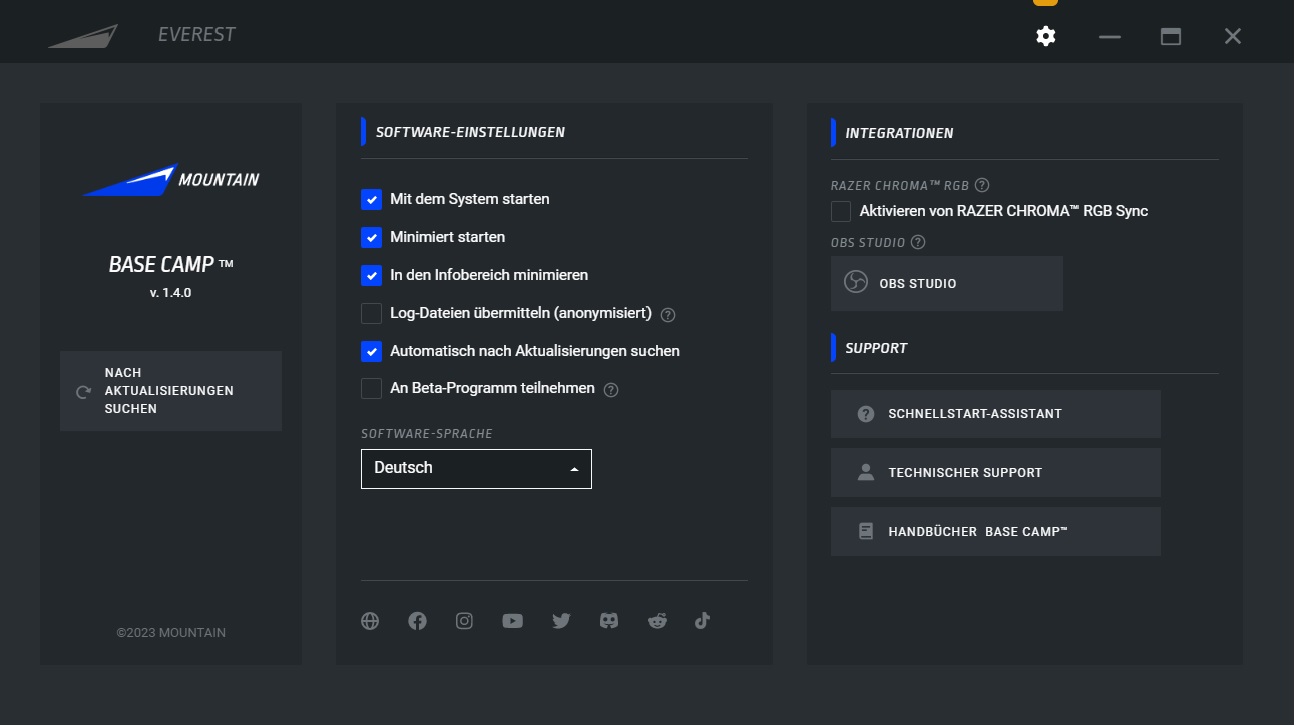The image size is (1298, 726).
Task: Enable An Beta-Programm teilnehmen
Action: pos(372,388)
